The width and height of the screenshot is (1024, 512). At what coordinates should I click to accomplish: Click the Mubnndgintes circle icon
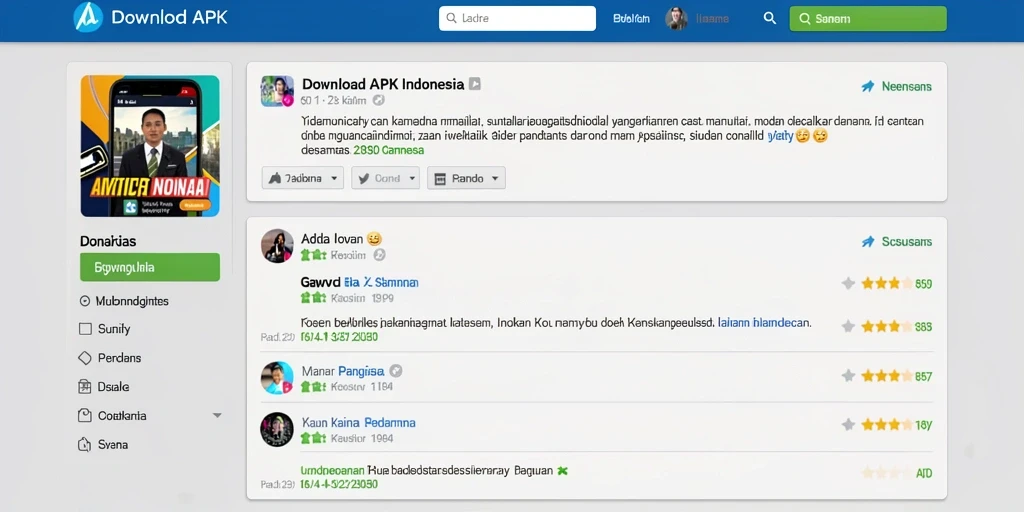[x=84, y=301]
